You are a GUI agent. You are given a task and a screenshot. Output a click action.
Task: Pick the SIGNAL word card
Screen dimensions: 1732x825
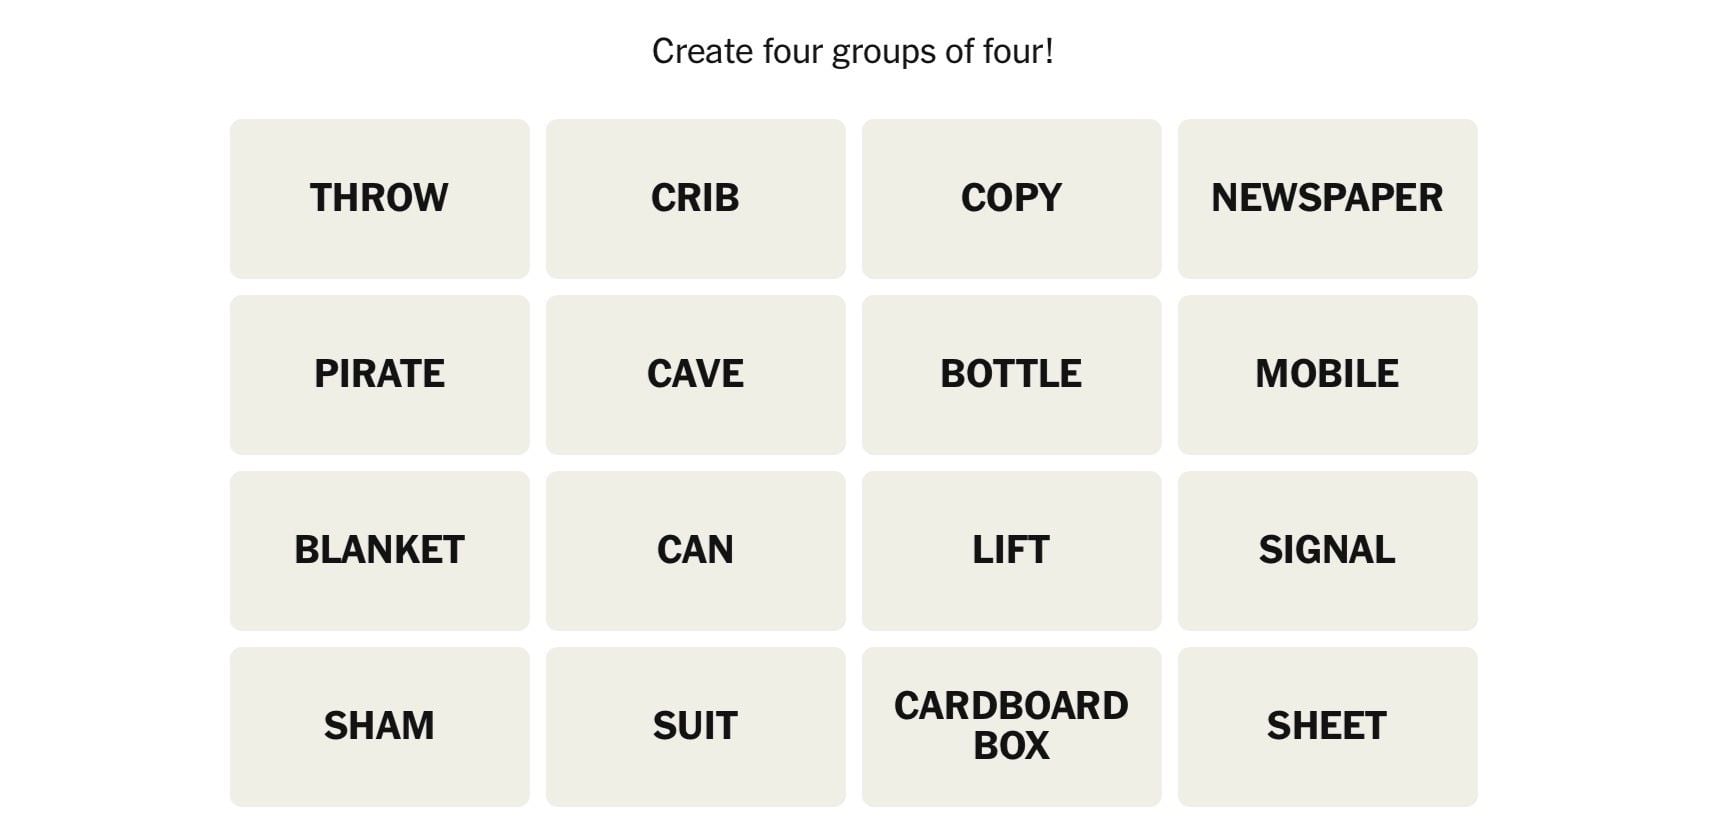[1327, 550]
